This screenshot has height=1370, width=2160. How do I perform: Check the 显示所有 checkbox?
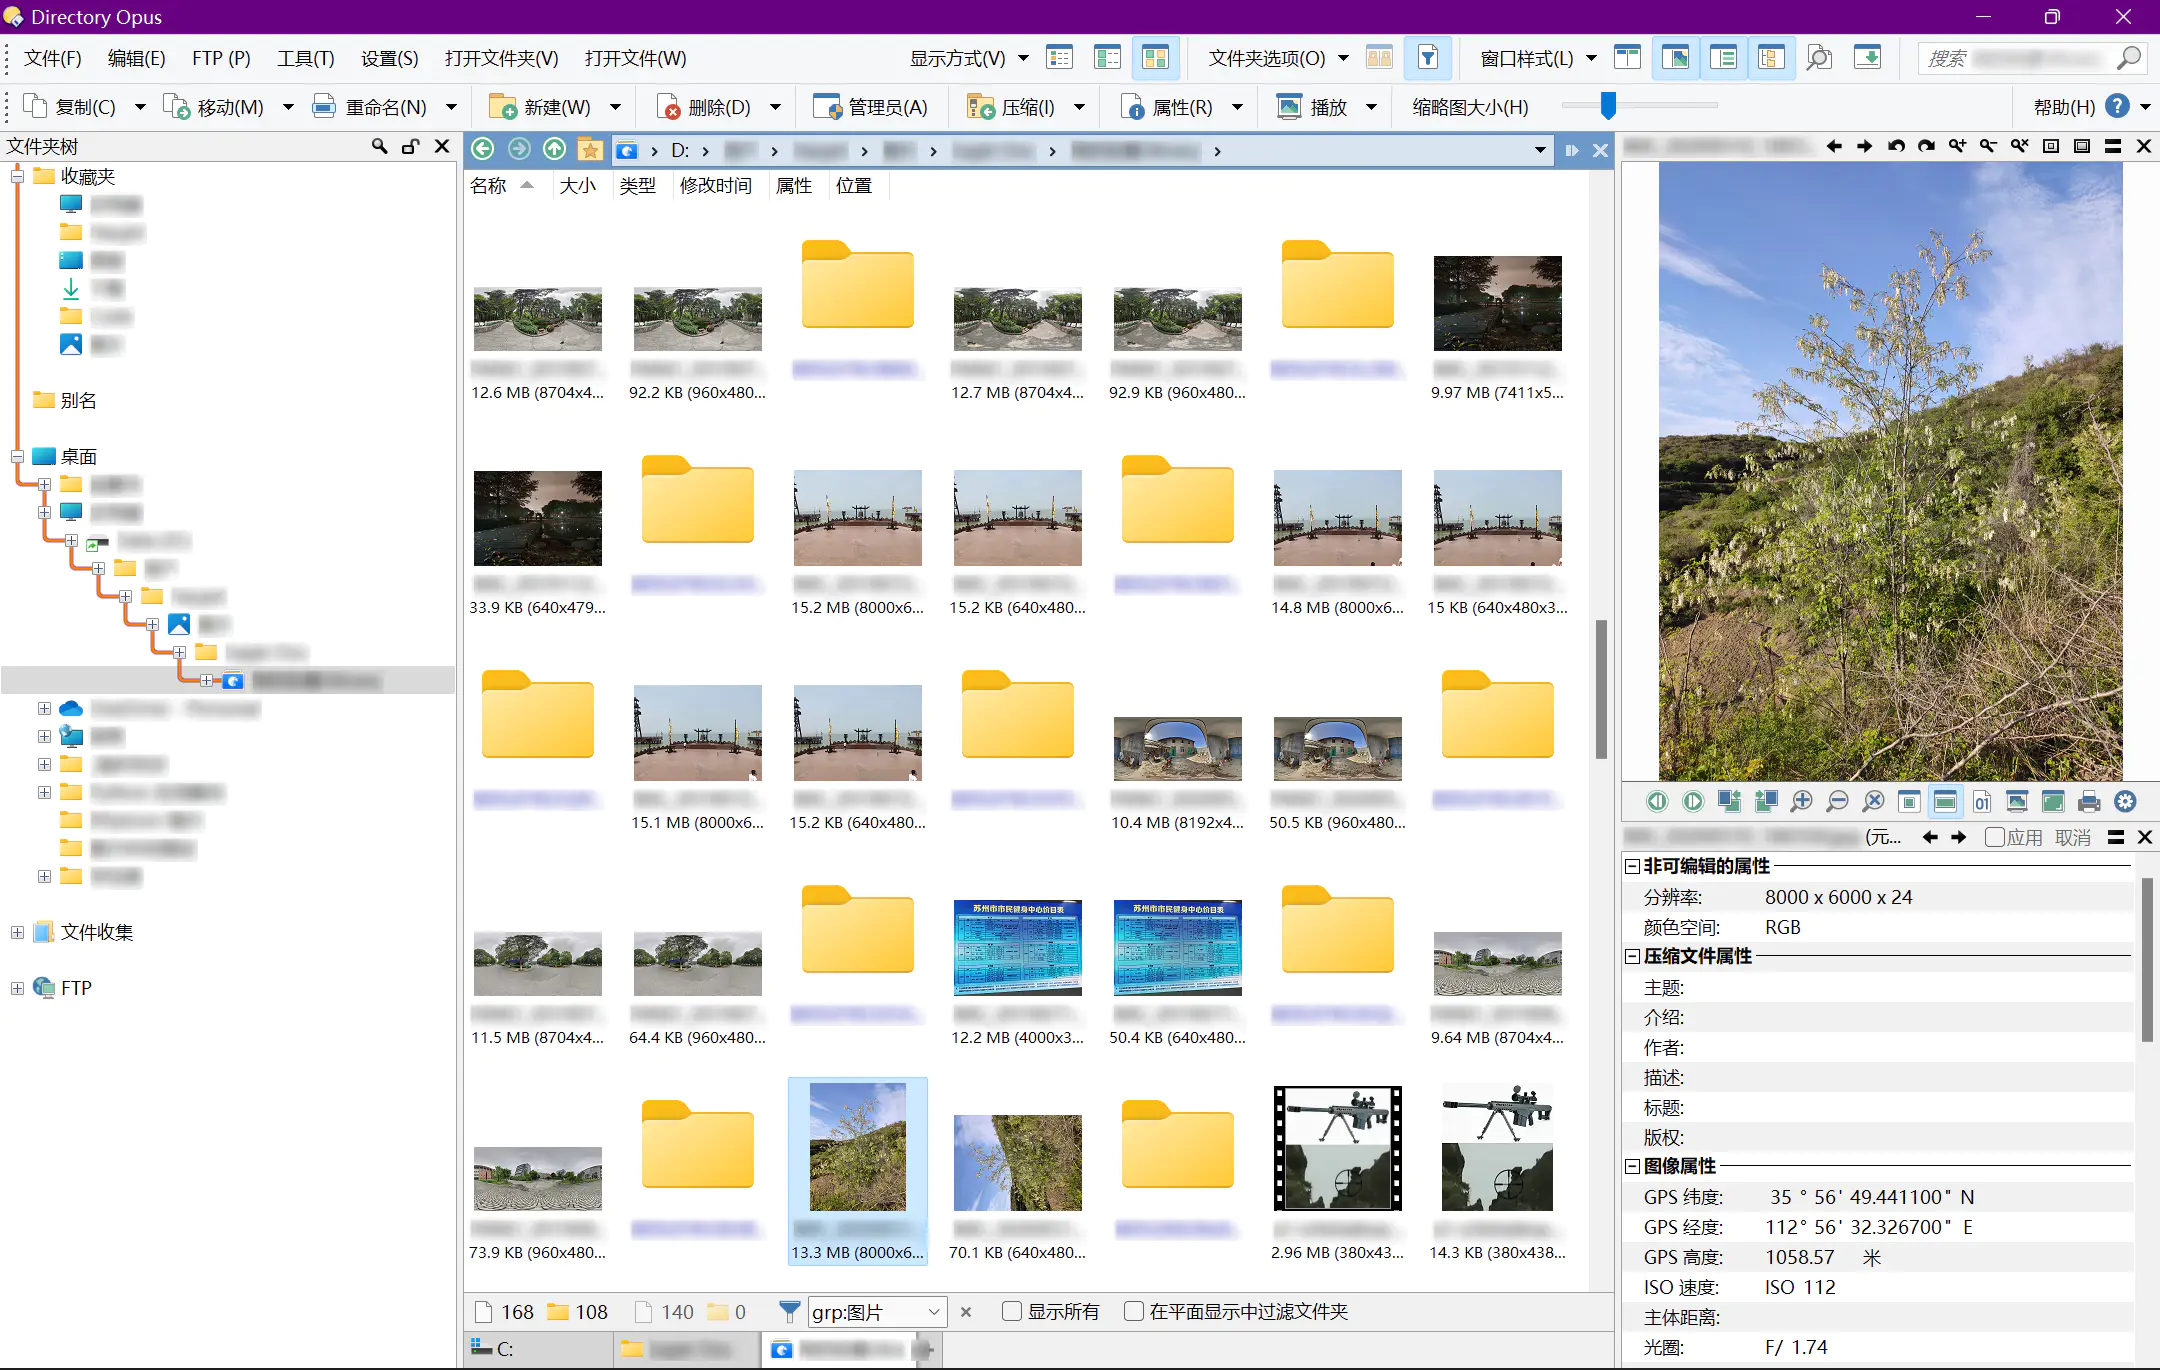pos(1012,1311)
